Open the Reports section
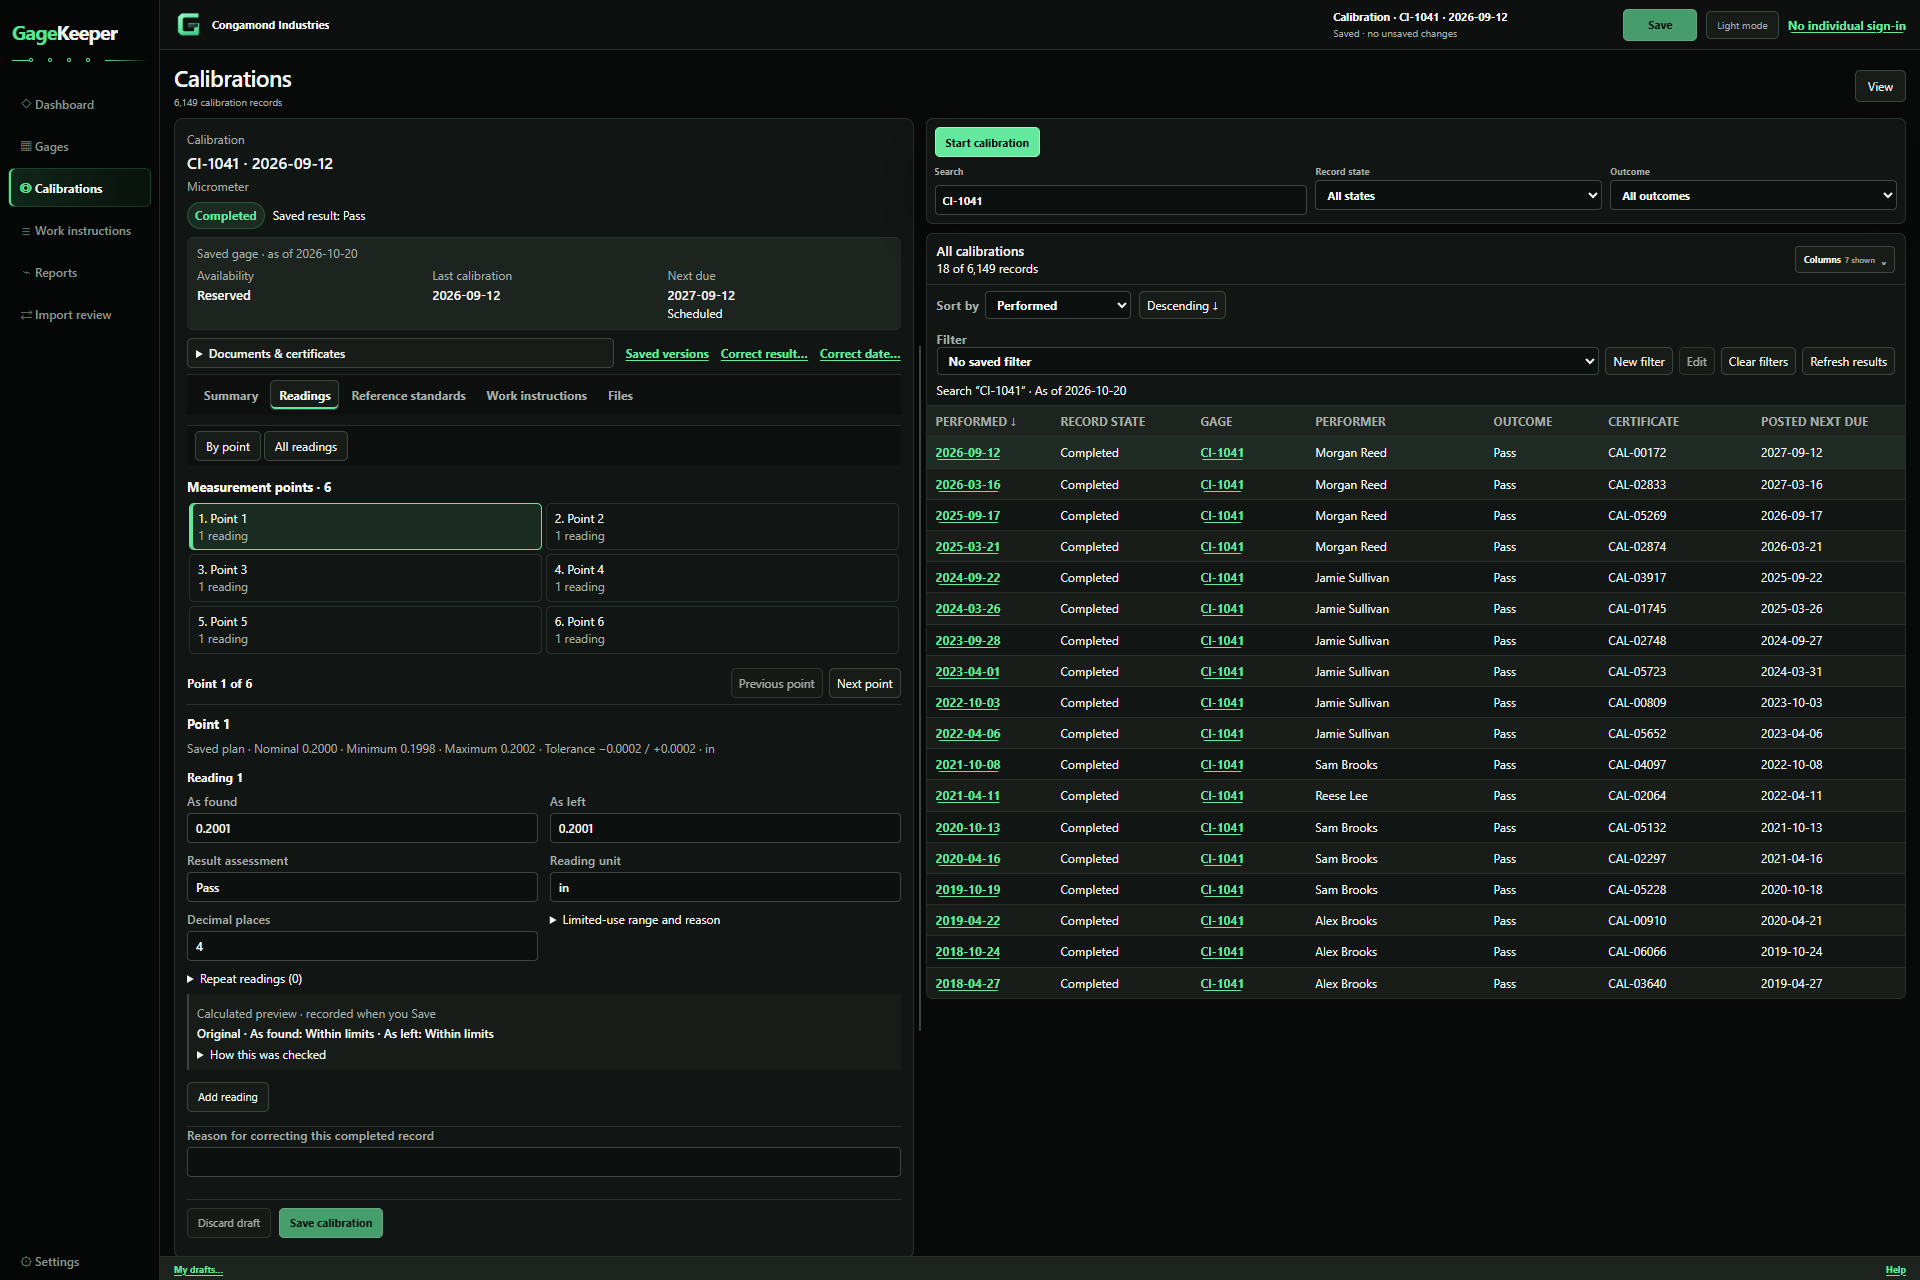 (x=80, y=272)
